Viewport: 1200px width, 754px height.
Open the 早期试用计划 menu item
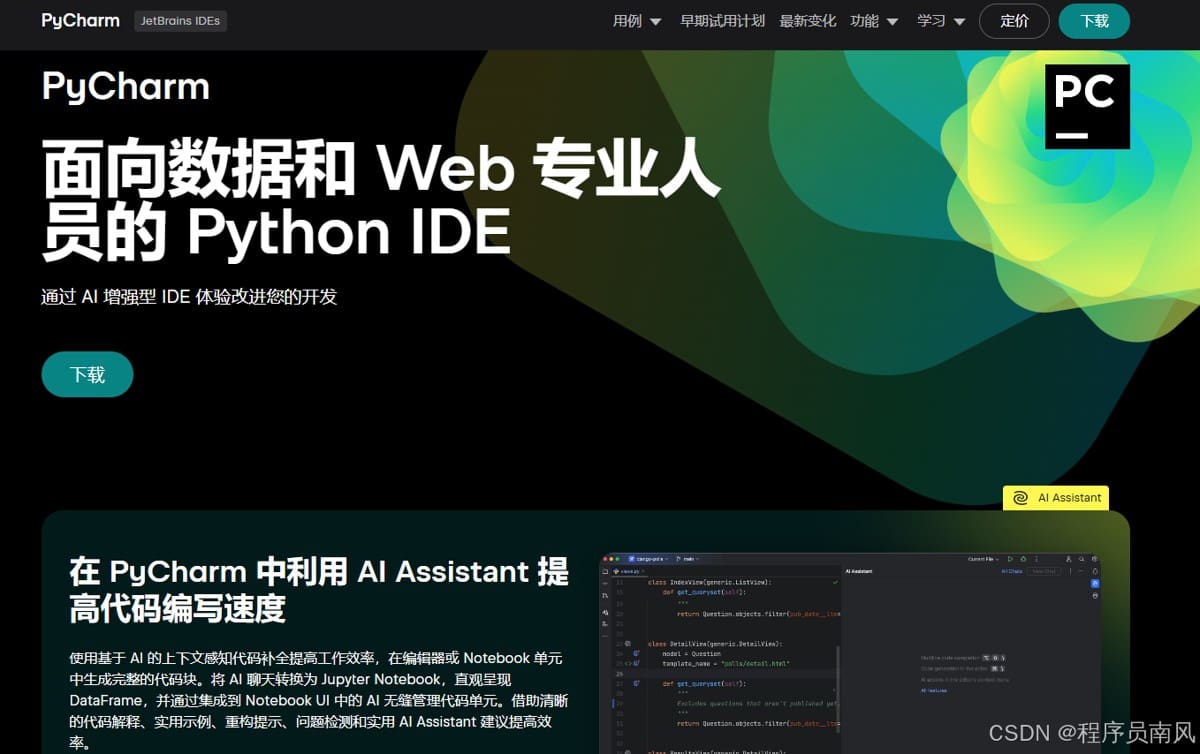(x=722, y=21)
